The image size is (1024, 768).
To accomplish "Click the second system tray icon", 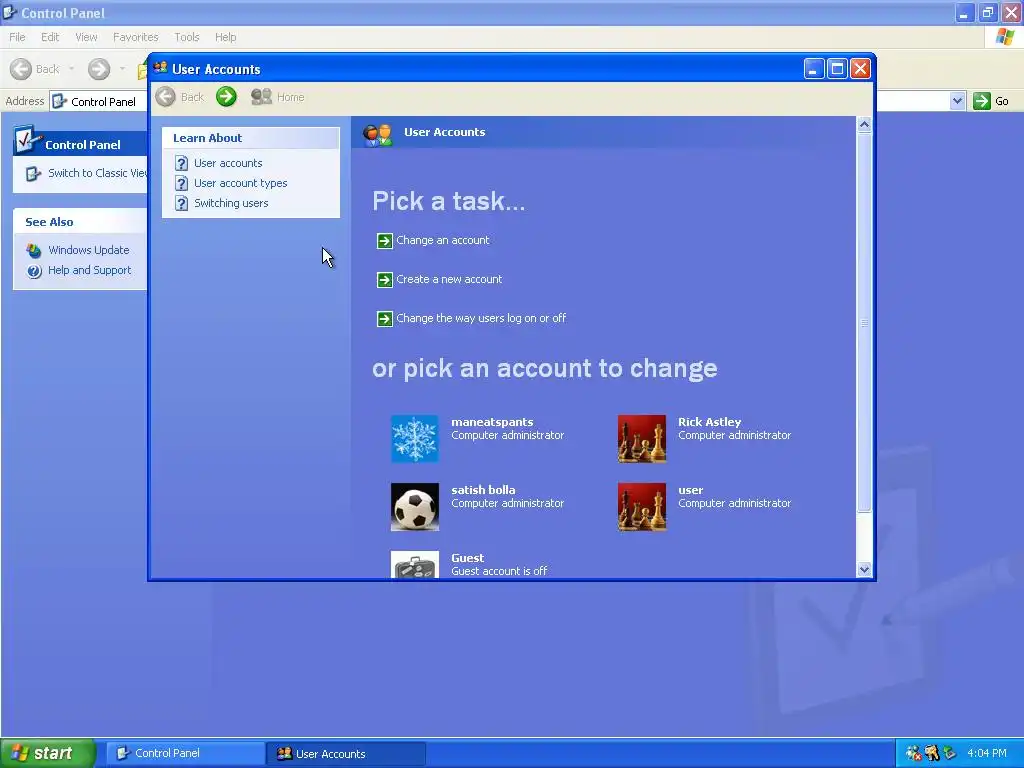I will pyautogui.click(x=931, y=753).
